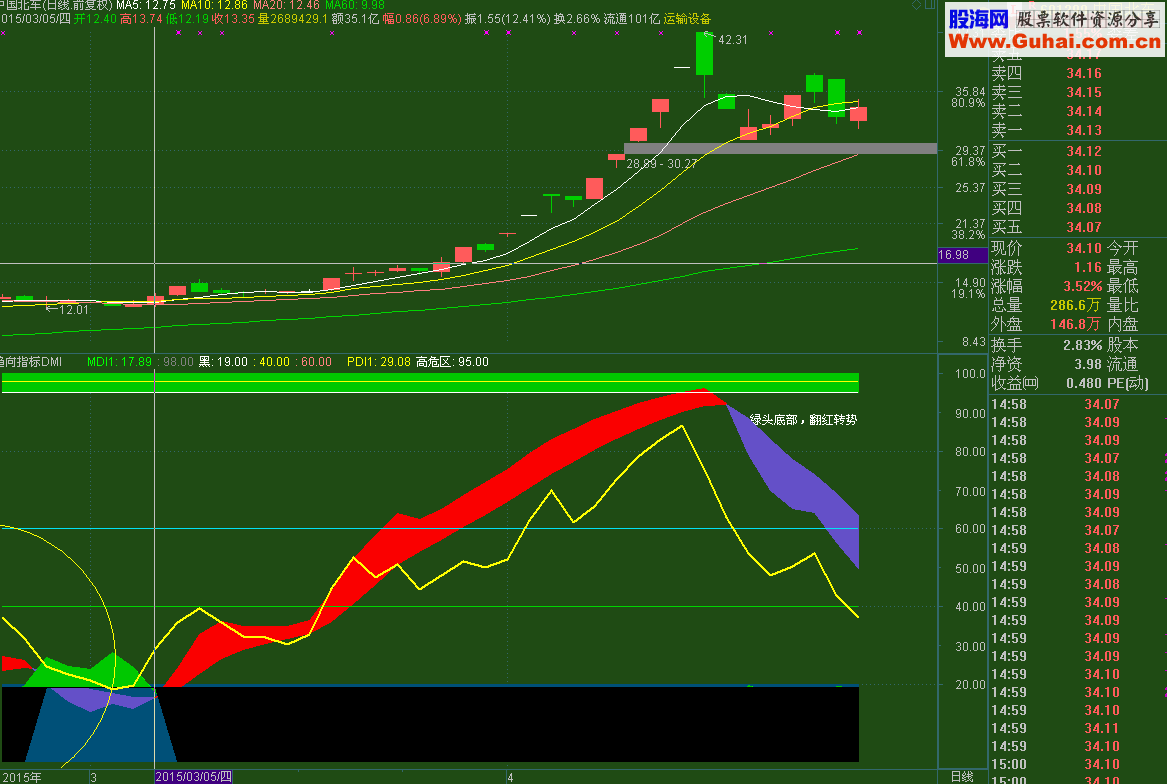Click the 量2689429.1 volume value in header
1167x784 pixels.
(x=292, y=19)
